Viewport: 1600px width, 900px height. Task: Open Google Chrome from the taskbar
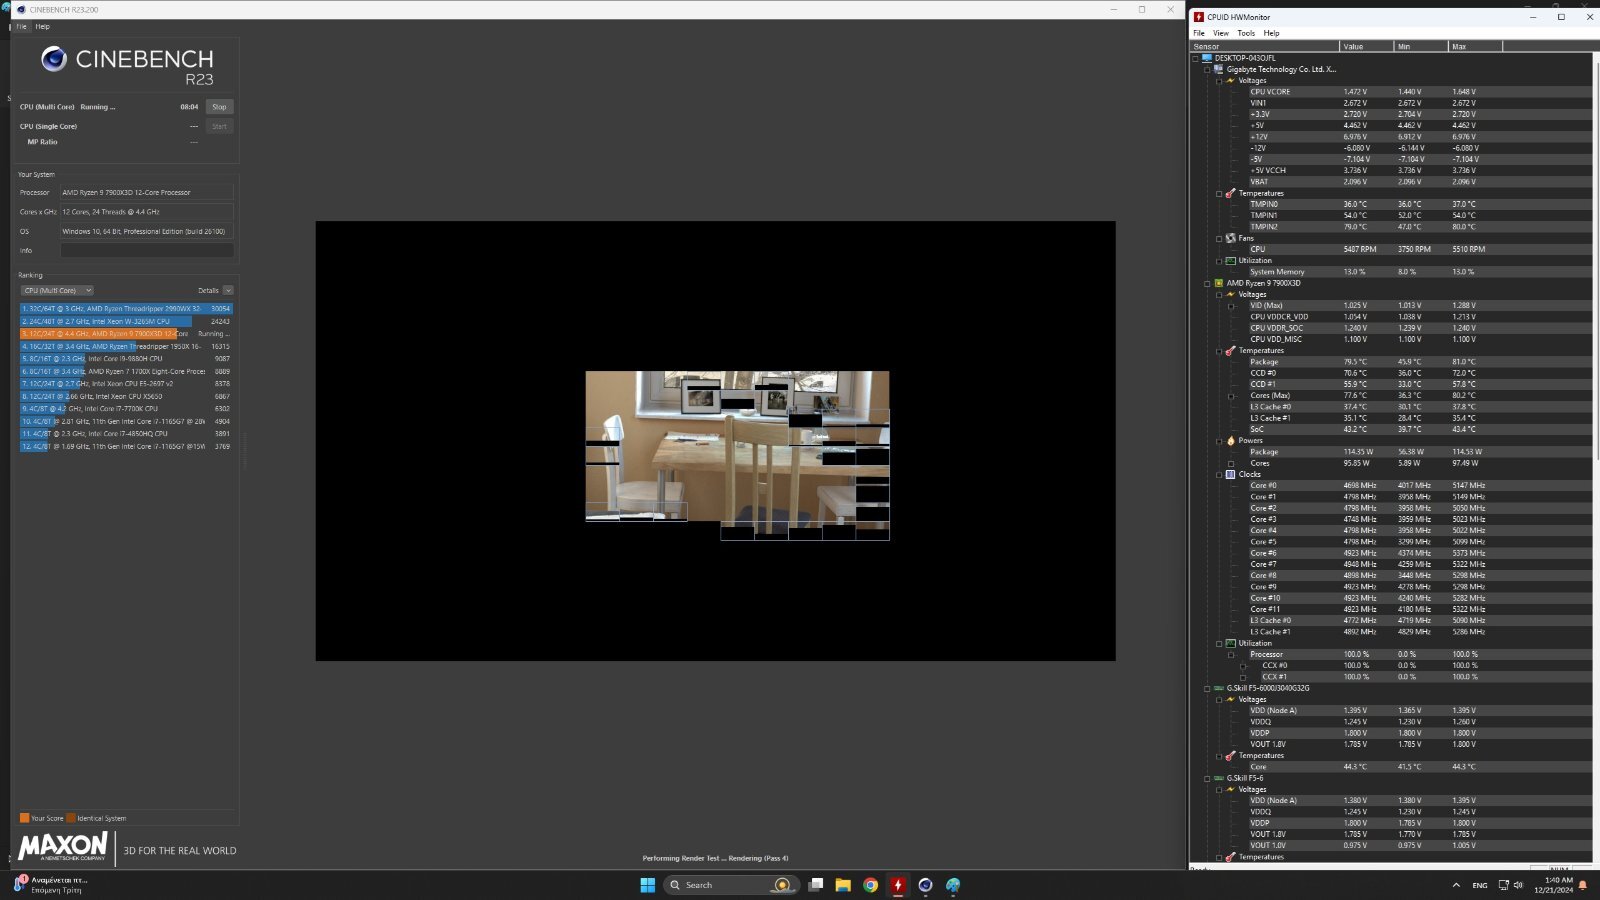click(x=871, y=885)
